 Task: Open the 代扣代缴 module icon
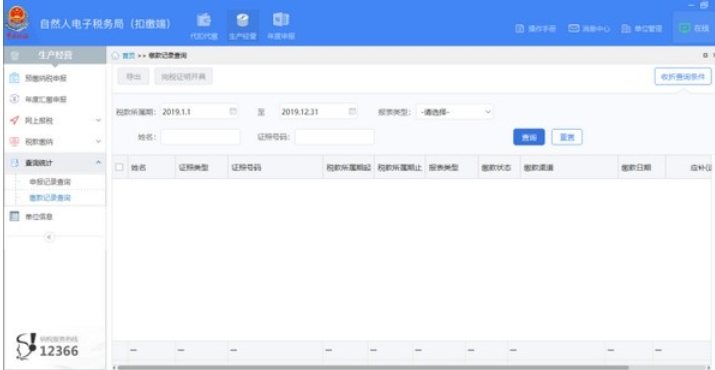tap(204, 26)
